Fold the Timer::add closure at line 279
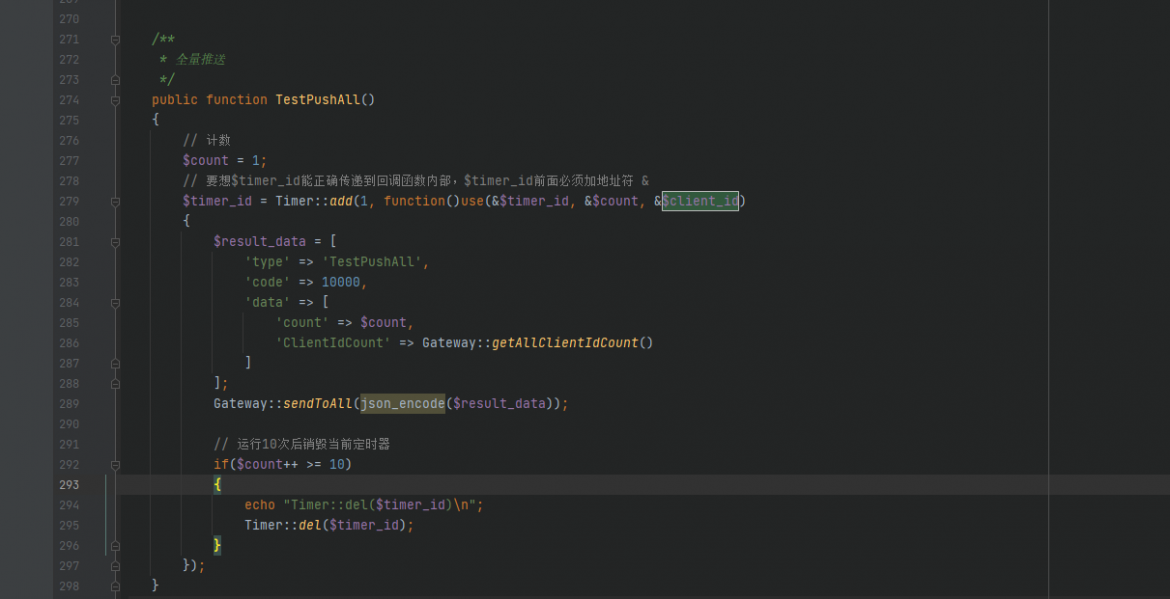Viewport: 1170px width, 599px height. [x=115, y=201]
